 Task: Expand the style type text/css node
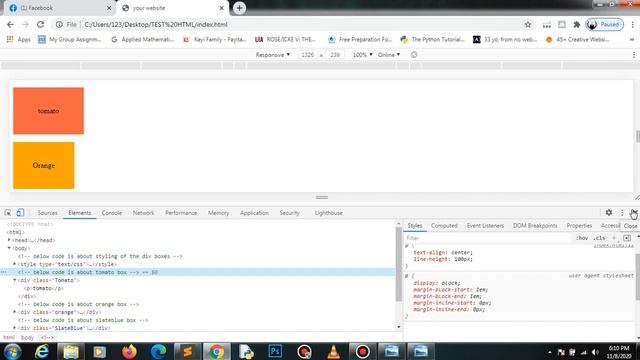point(15,264)
